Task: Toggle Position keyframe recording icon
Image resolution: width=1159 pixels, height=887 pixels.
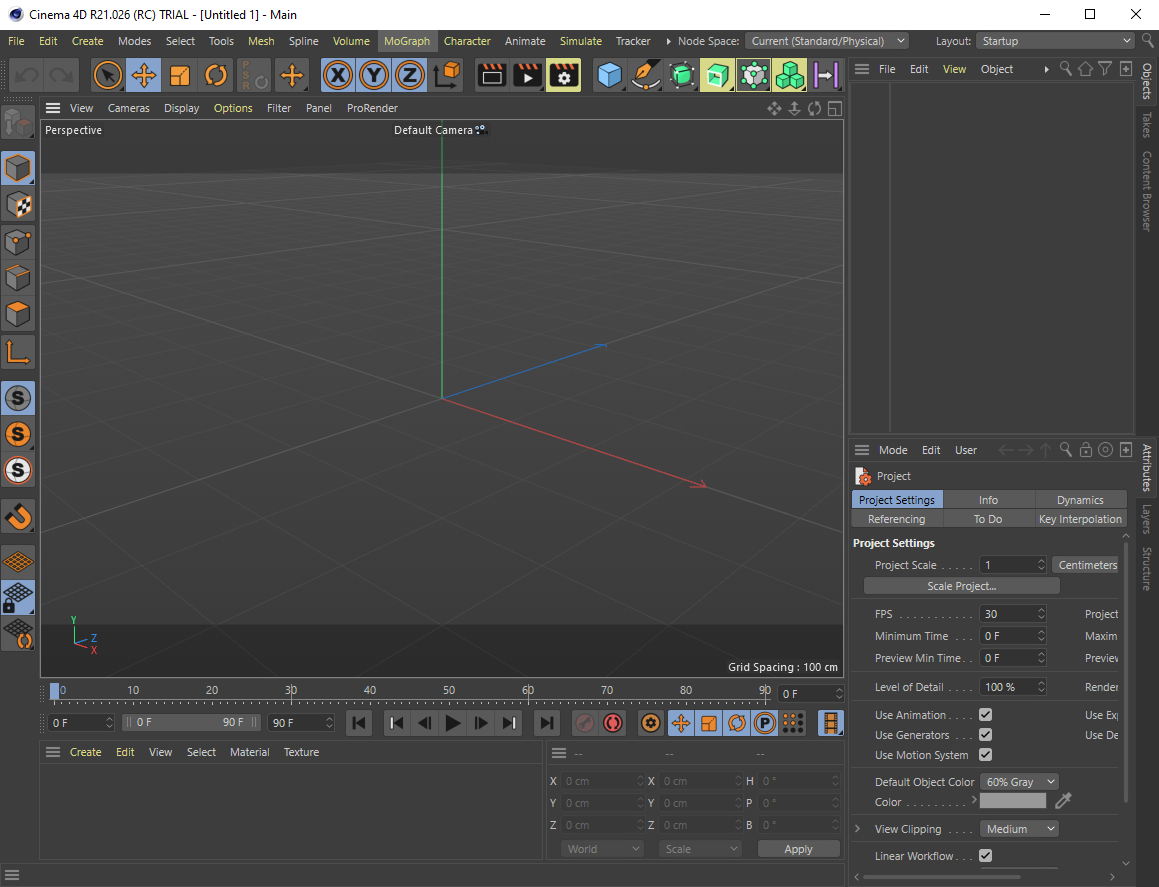Action: tap(680, 723)
